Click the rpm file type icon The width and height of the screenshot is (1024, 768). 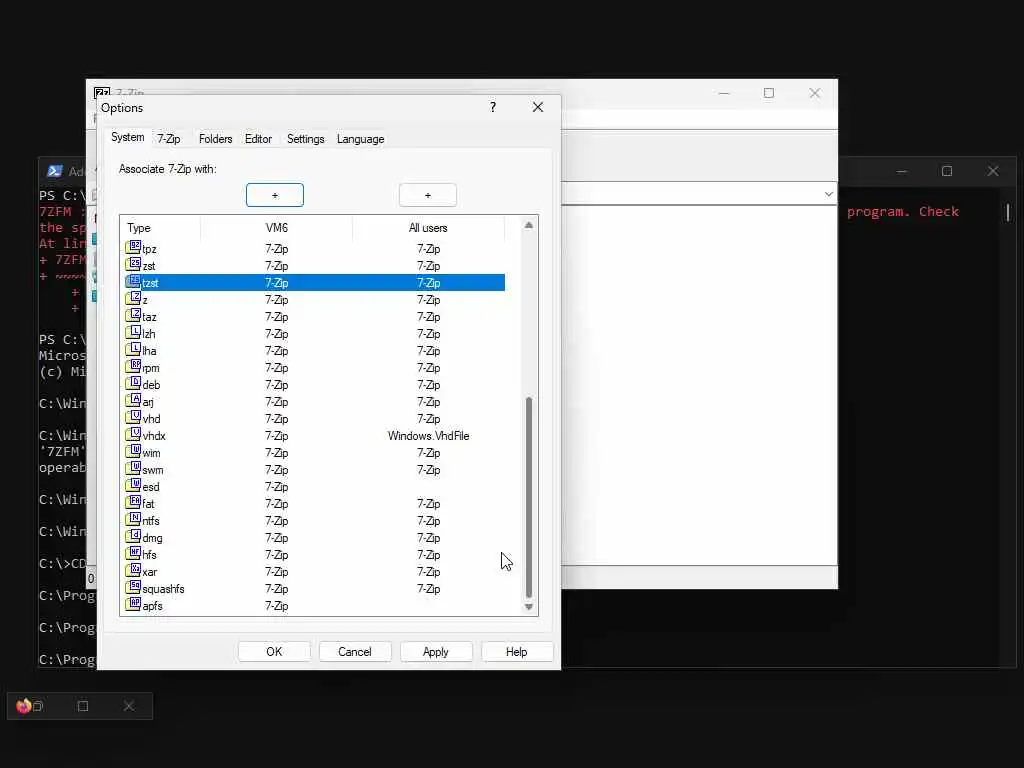click(x=133, y=366)
